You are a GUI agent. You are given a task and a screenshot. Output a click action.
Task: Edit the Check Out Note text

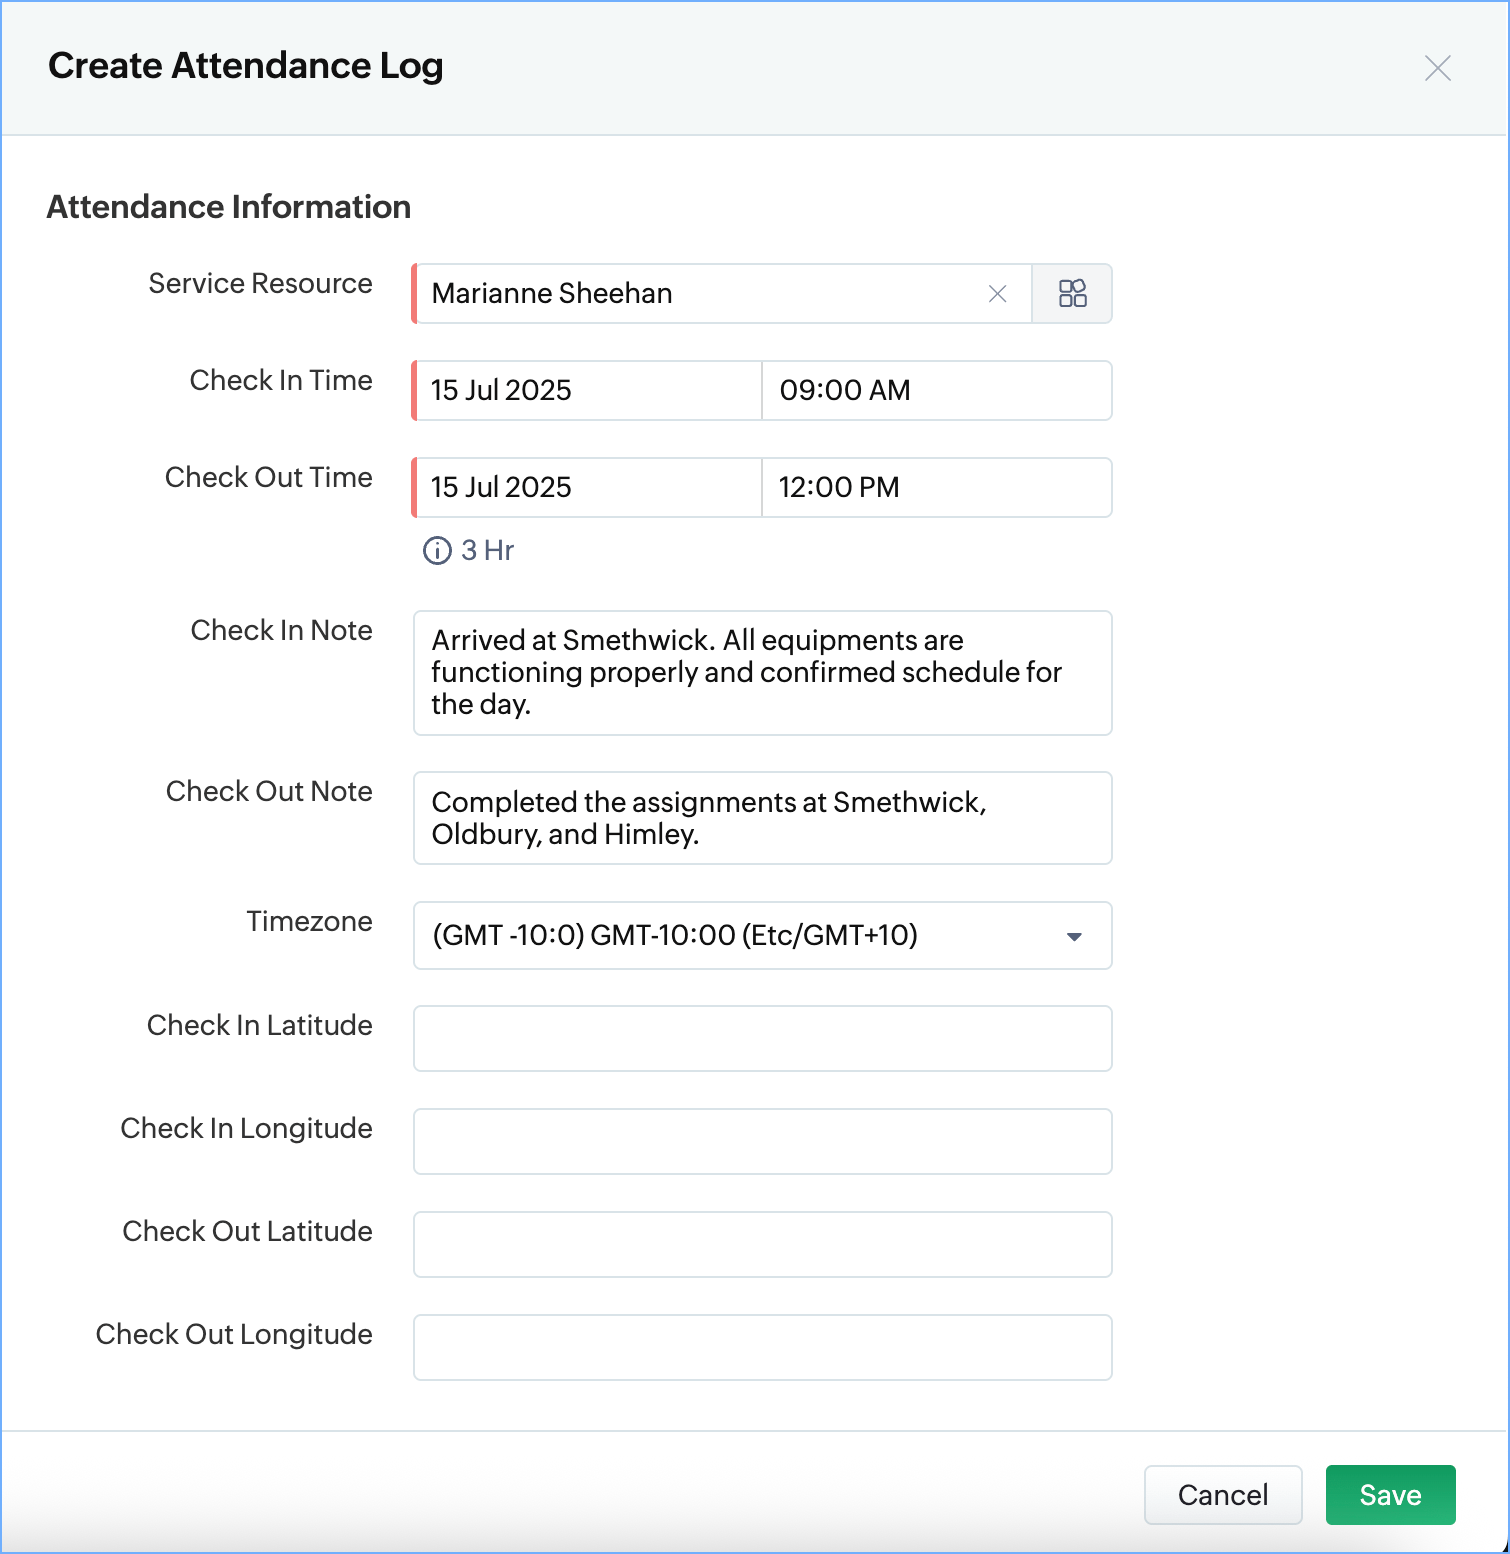coord(762,818)
